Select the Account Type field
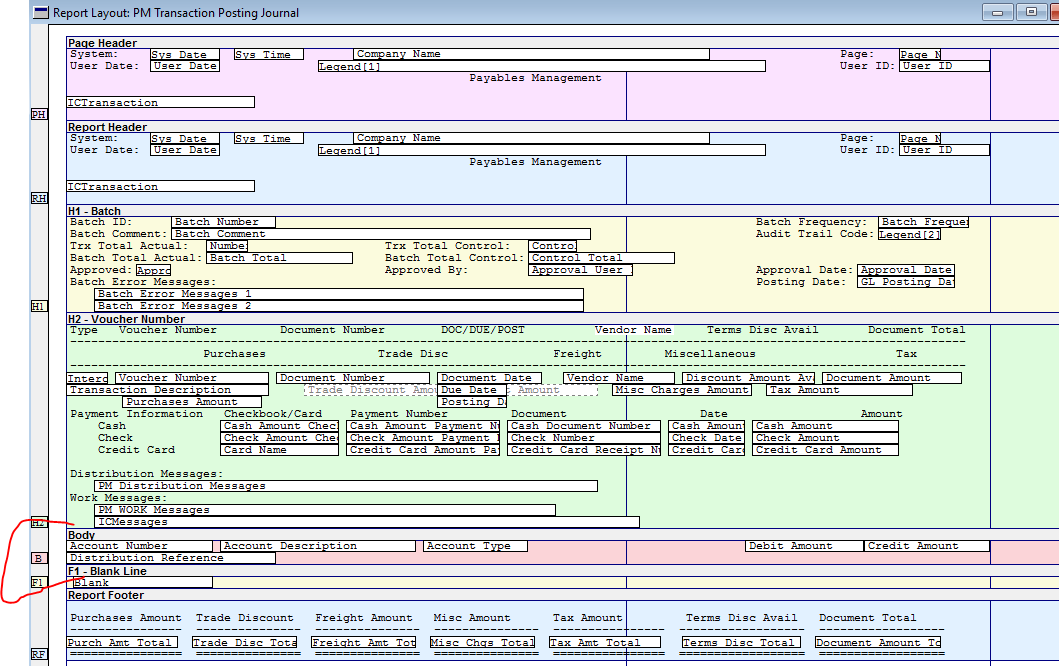 475,546
